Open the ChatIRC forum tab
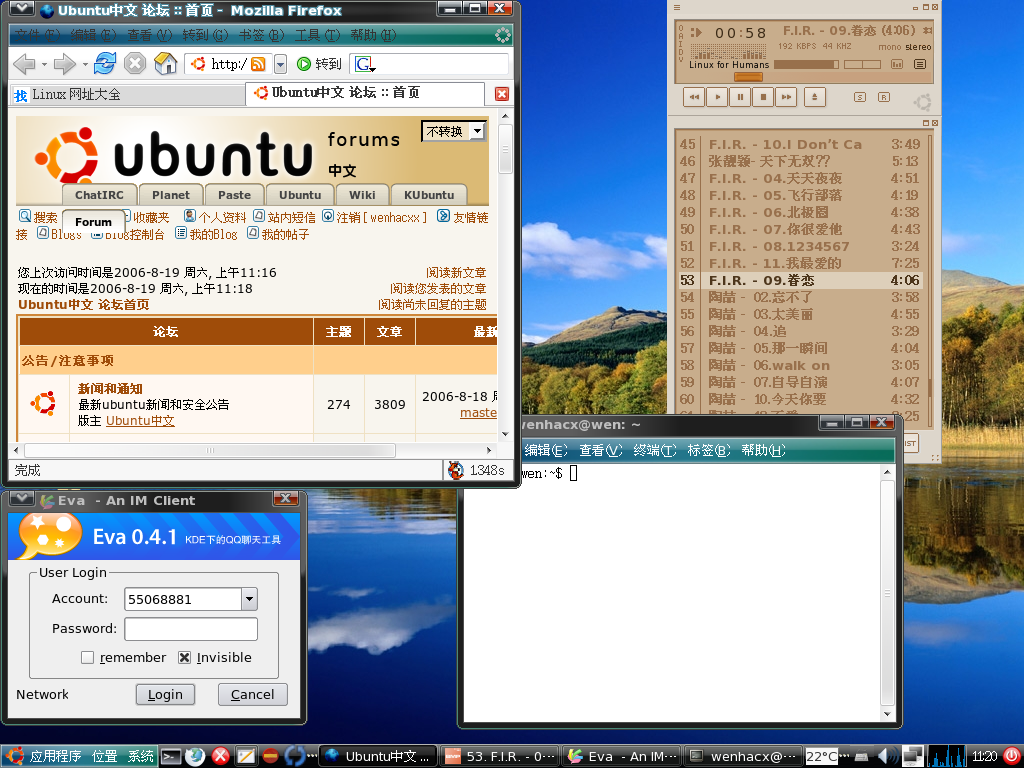The width and height of the screenshot is (1024, 768). (x=99, y=195)
